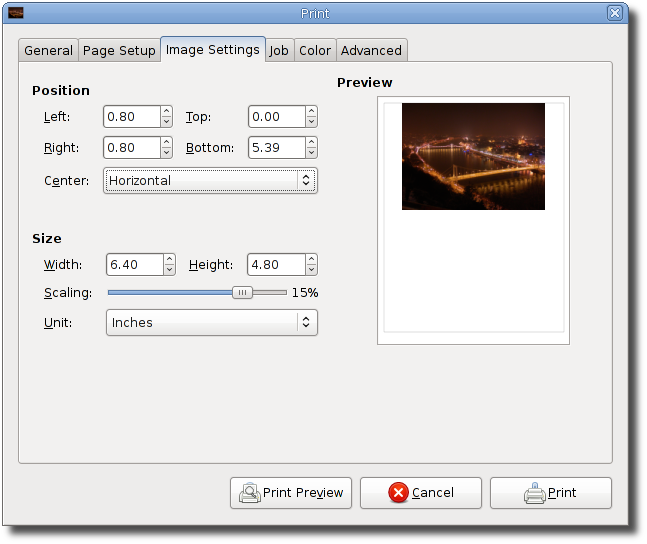
Task: Click the image in the Preview area
Action: [473, 156]
